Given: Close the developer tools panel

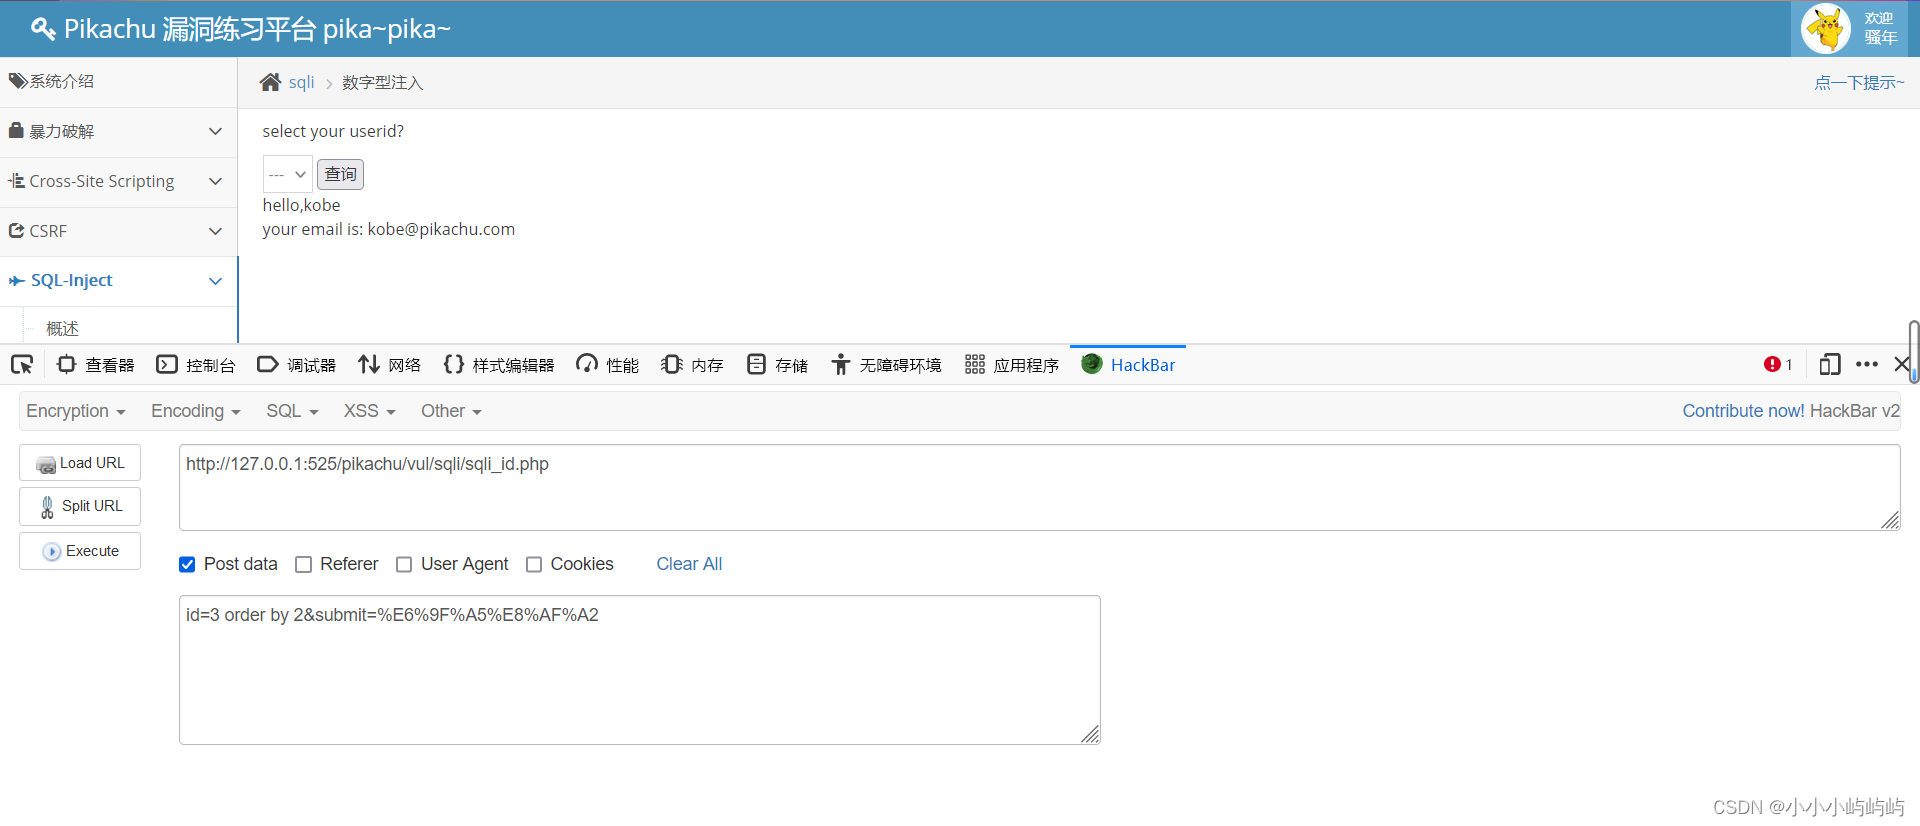Looking at the screenshot, I should click(1902, 365).
